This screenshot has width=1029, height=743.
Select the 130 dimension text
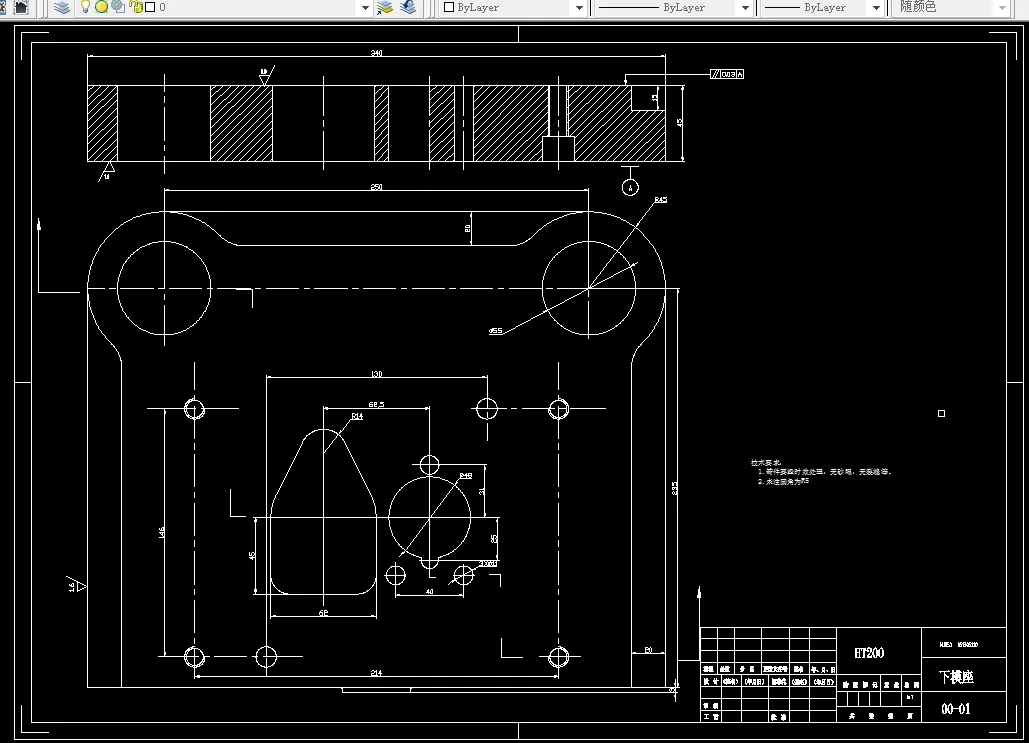377,374
